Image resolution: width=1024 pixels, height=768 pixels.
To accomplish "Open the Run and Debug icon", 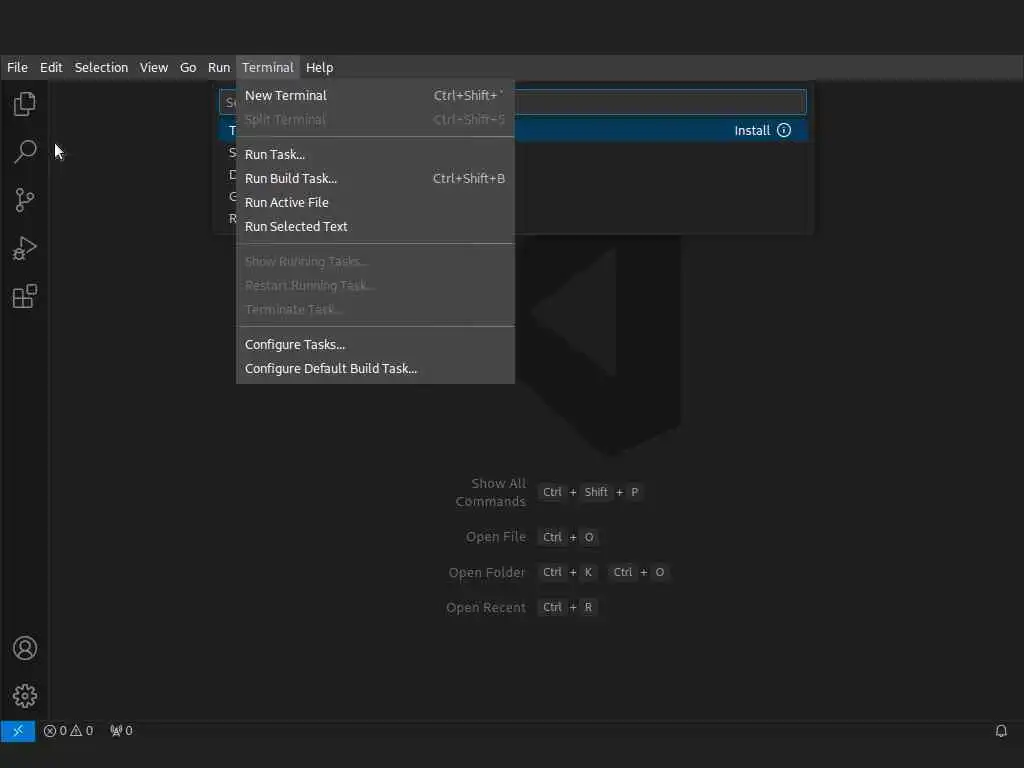I will 25,248.
